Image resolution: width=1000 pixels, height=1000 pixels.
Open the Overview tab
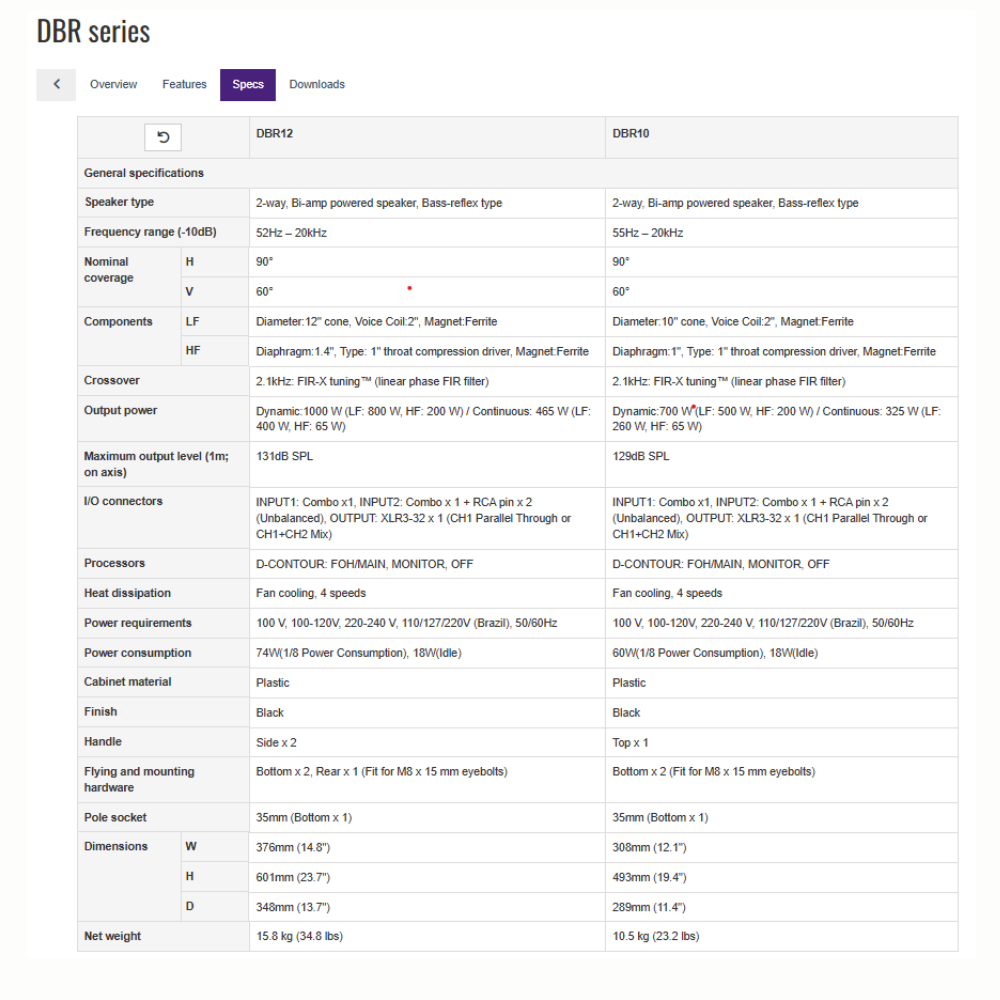pyautogui.click(x=114, y=85)
